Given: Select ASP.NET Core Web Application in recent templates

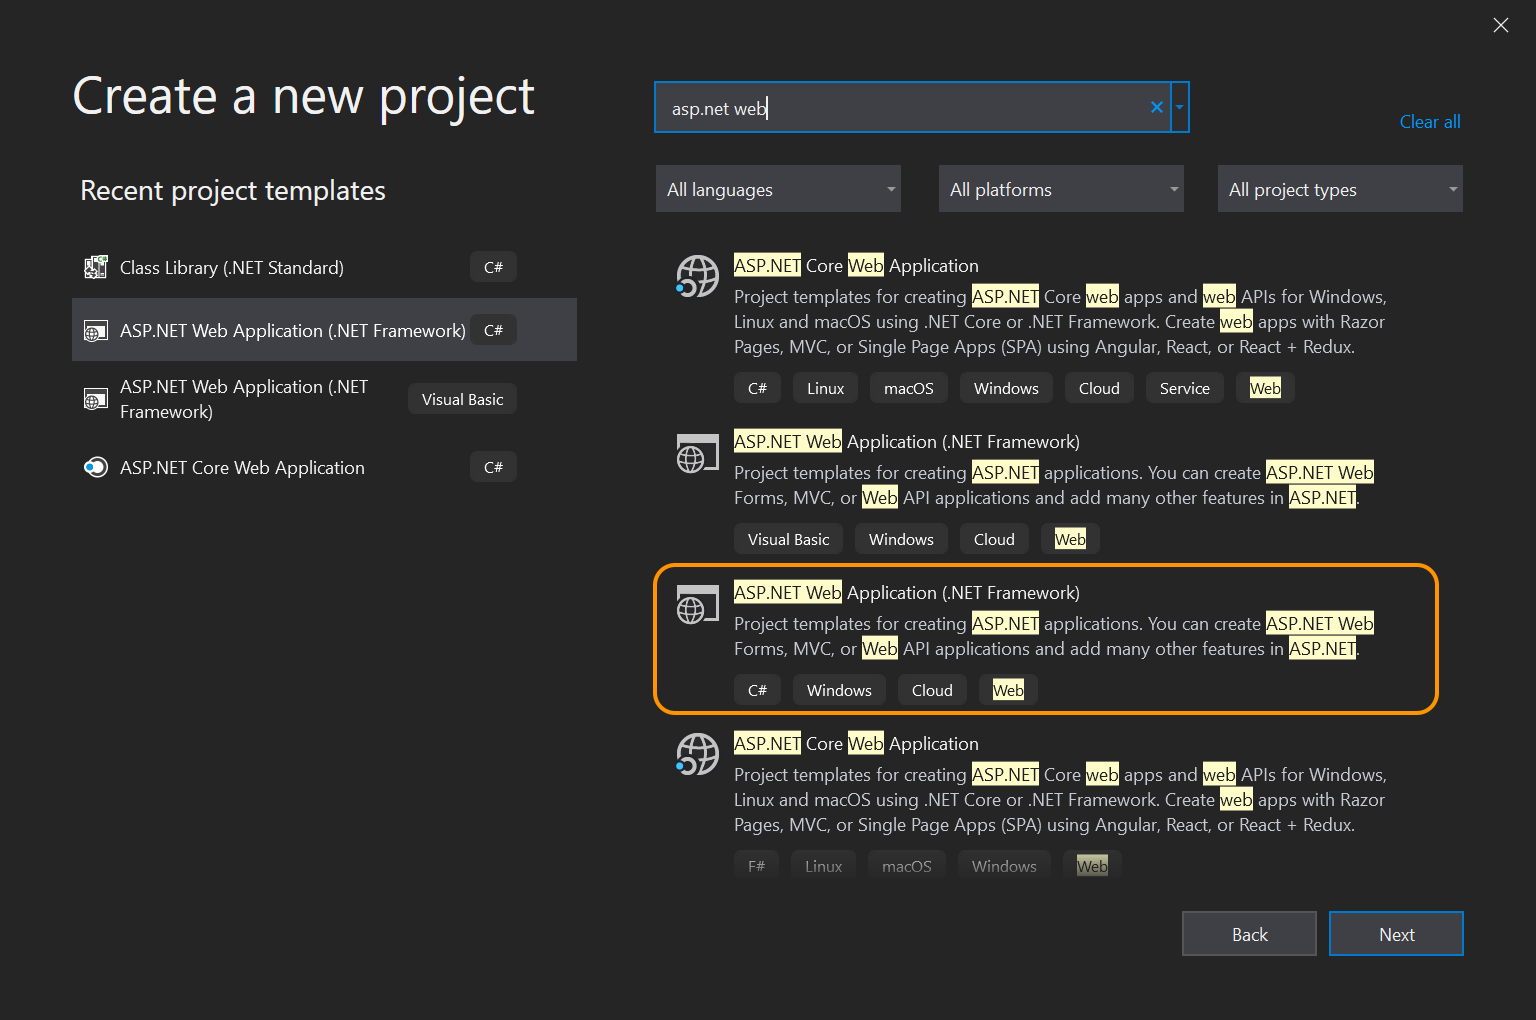Looking at the screenshot, I should (x=324, y=467).
